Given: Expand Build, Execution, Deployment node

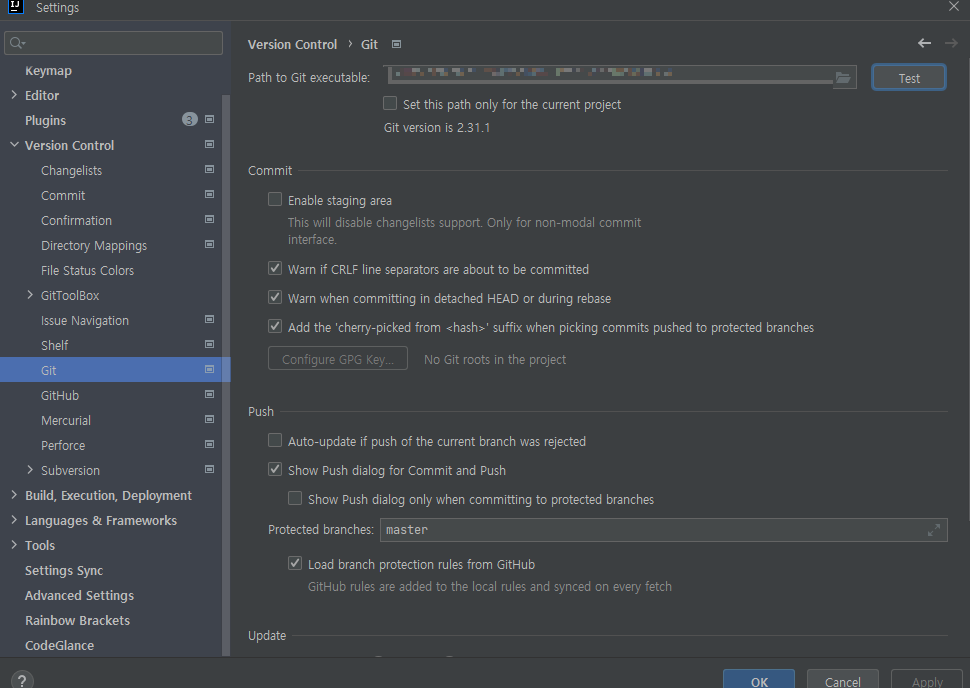Looking at the screenshot, I should click(x=14, y=495).
